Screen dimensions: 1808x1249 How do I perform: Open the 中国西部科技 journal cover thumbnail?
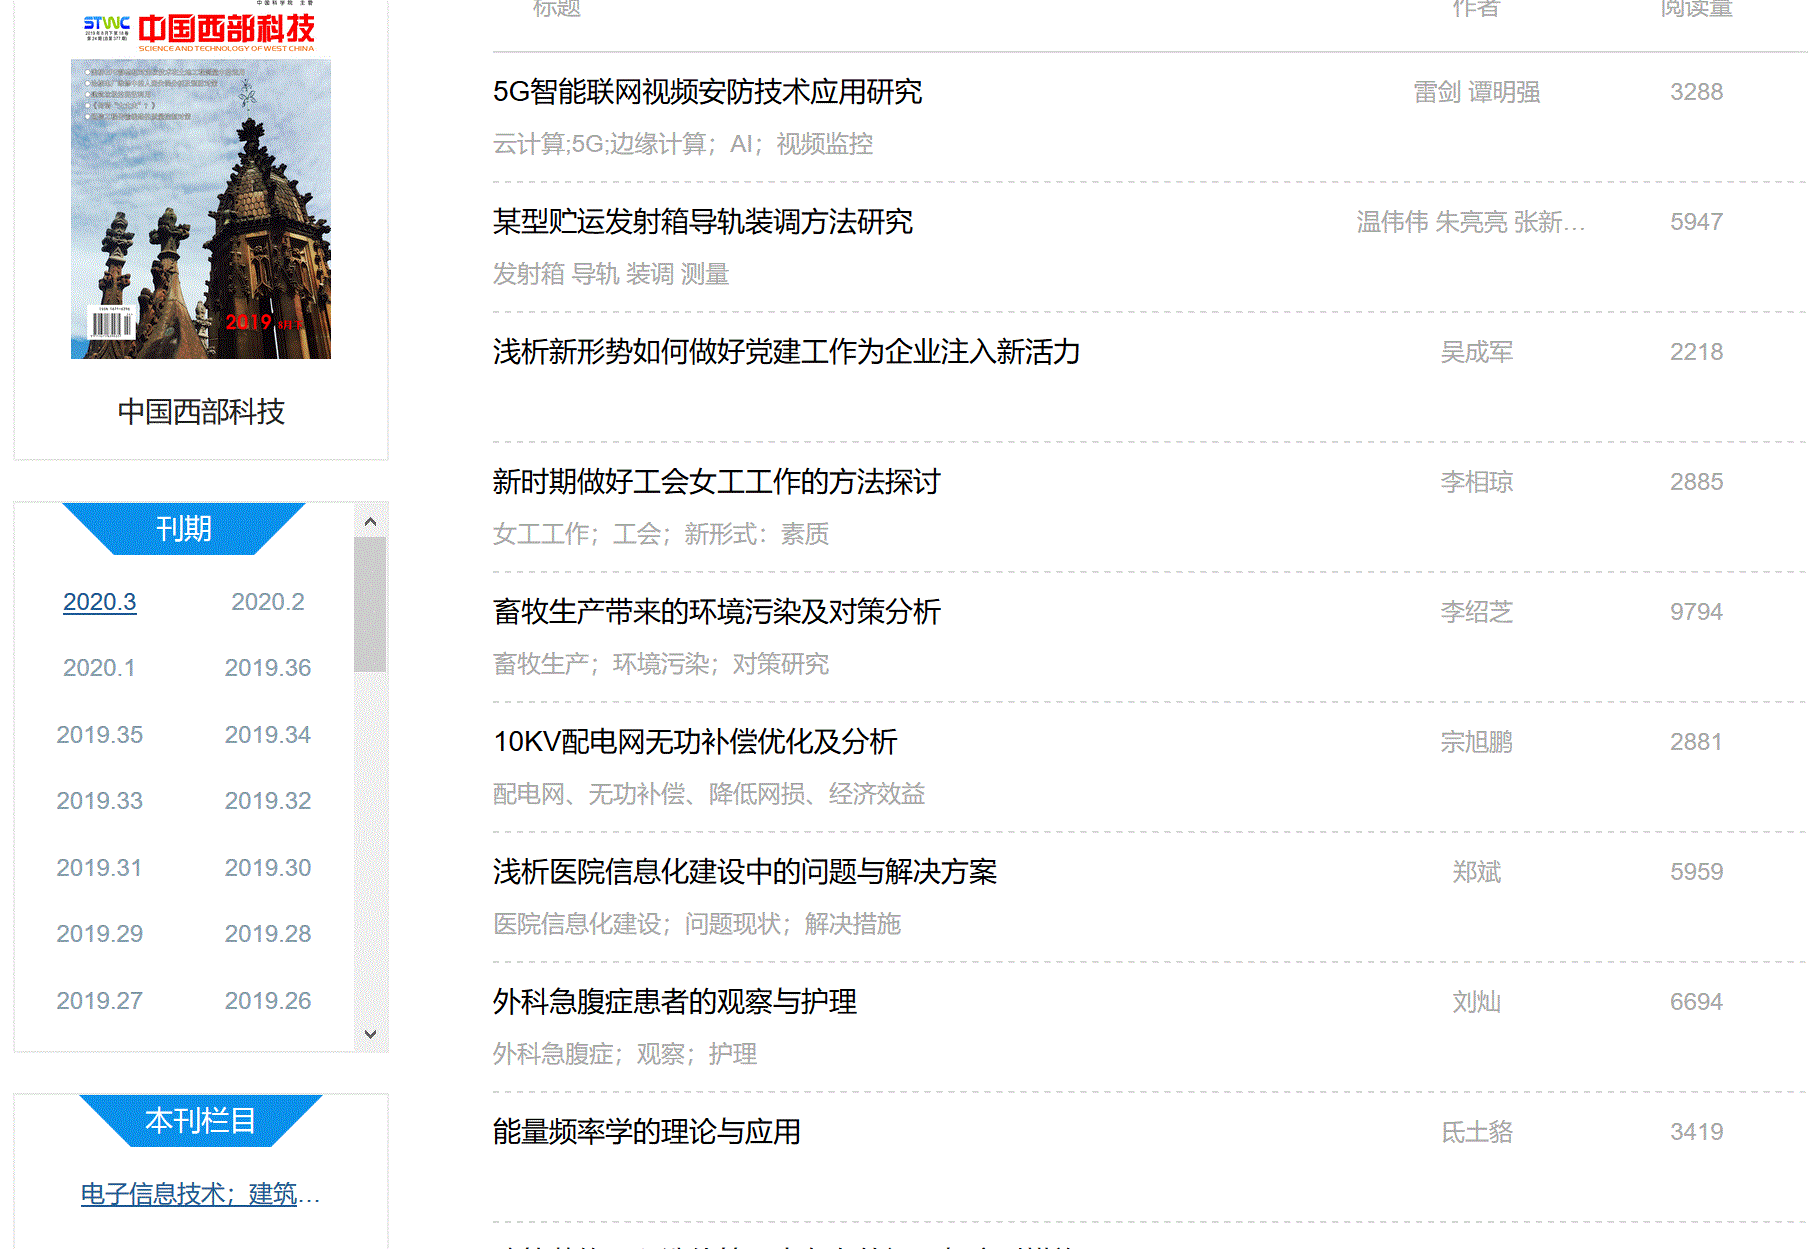click(x=200, y=208)
